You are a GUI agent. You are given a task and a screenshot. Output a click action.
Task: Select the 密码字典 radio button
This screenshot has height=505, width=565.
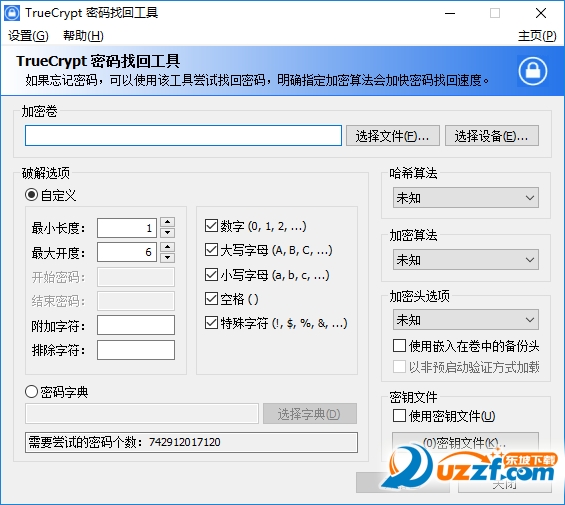coord(31,391)
